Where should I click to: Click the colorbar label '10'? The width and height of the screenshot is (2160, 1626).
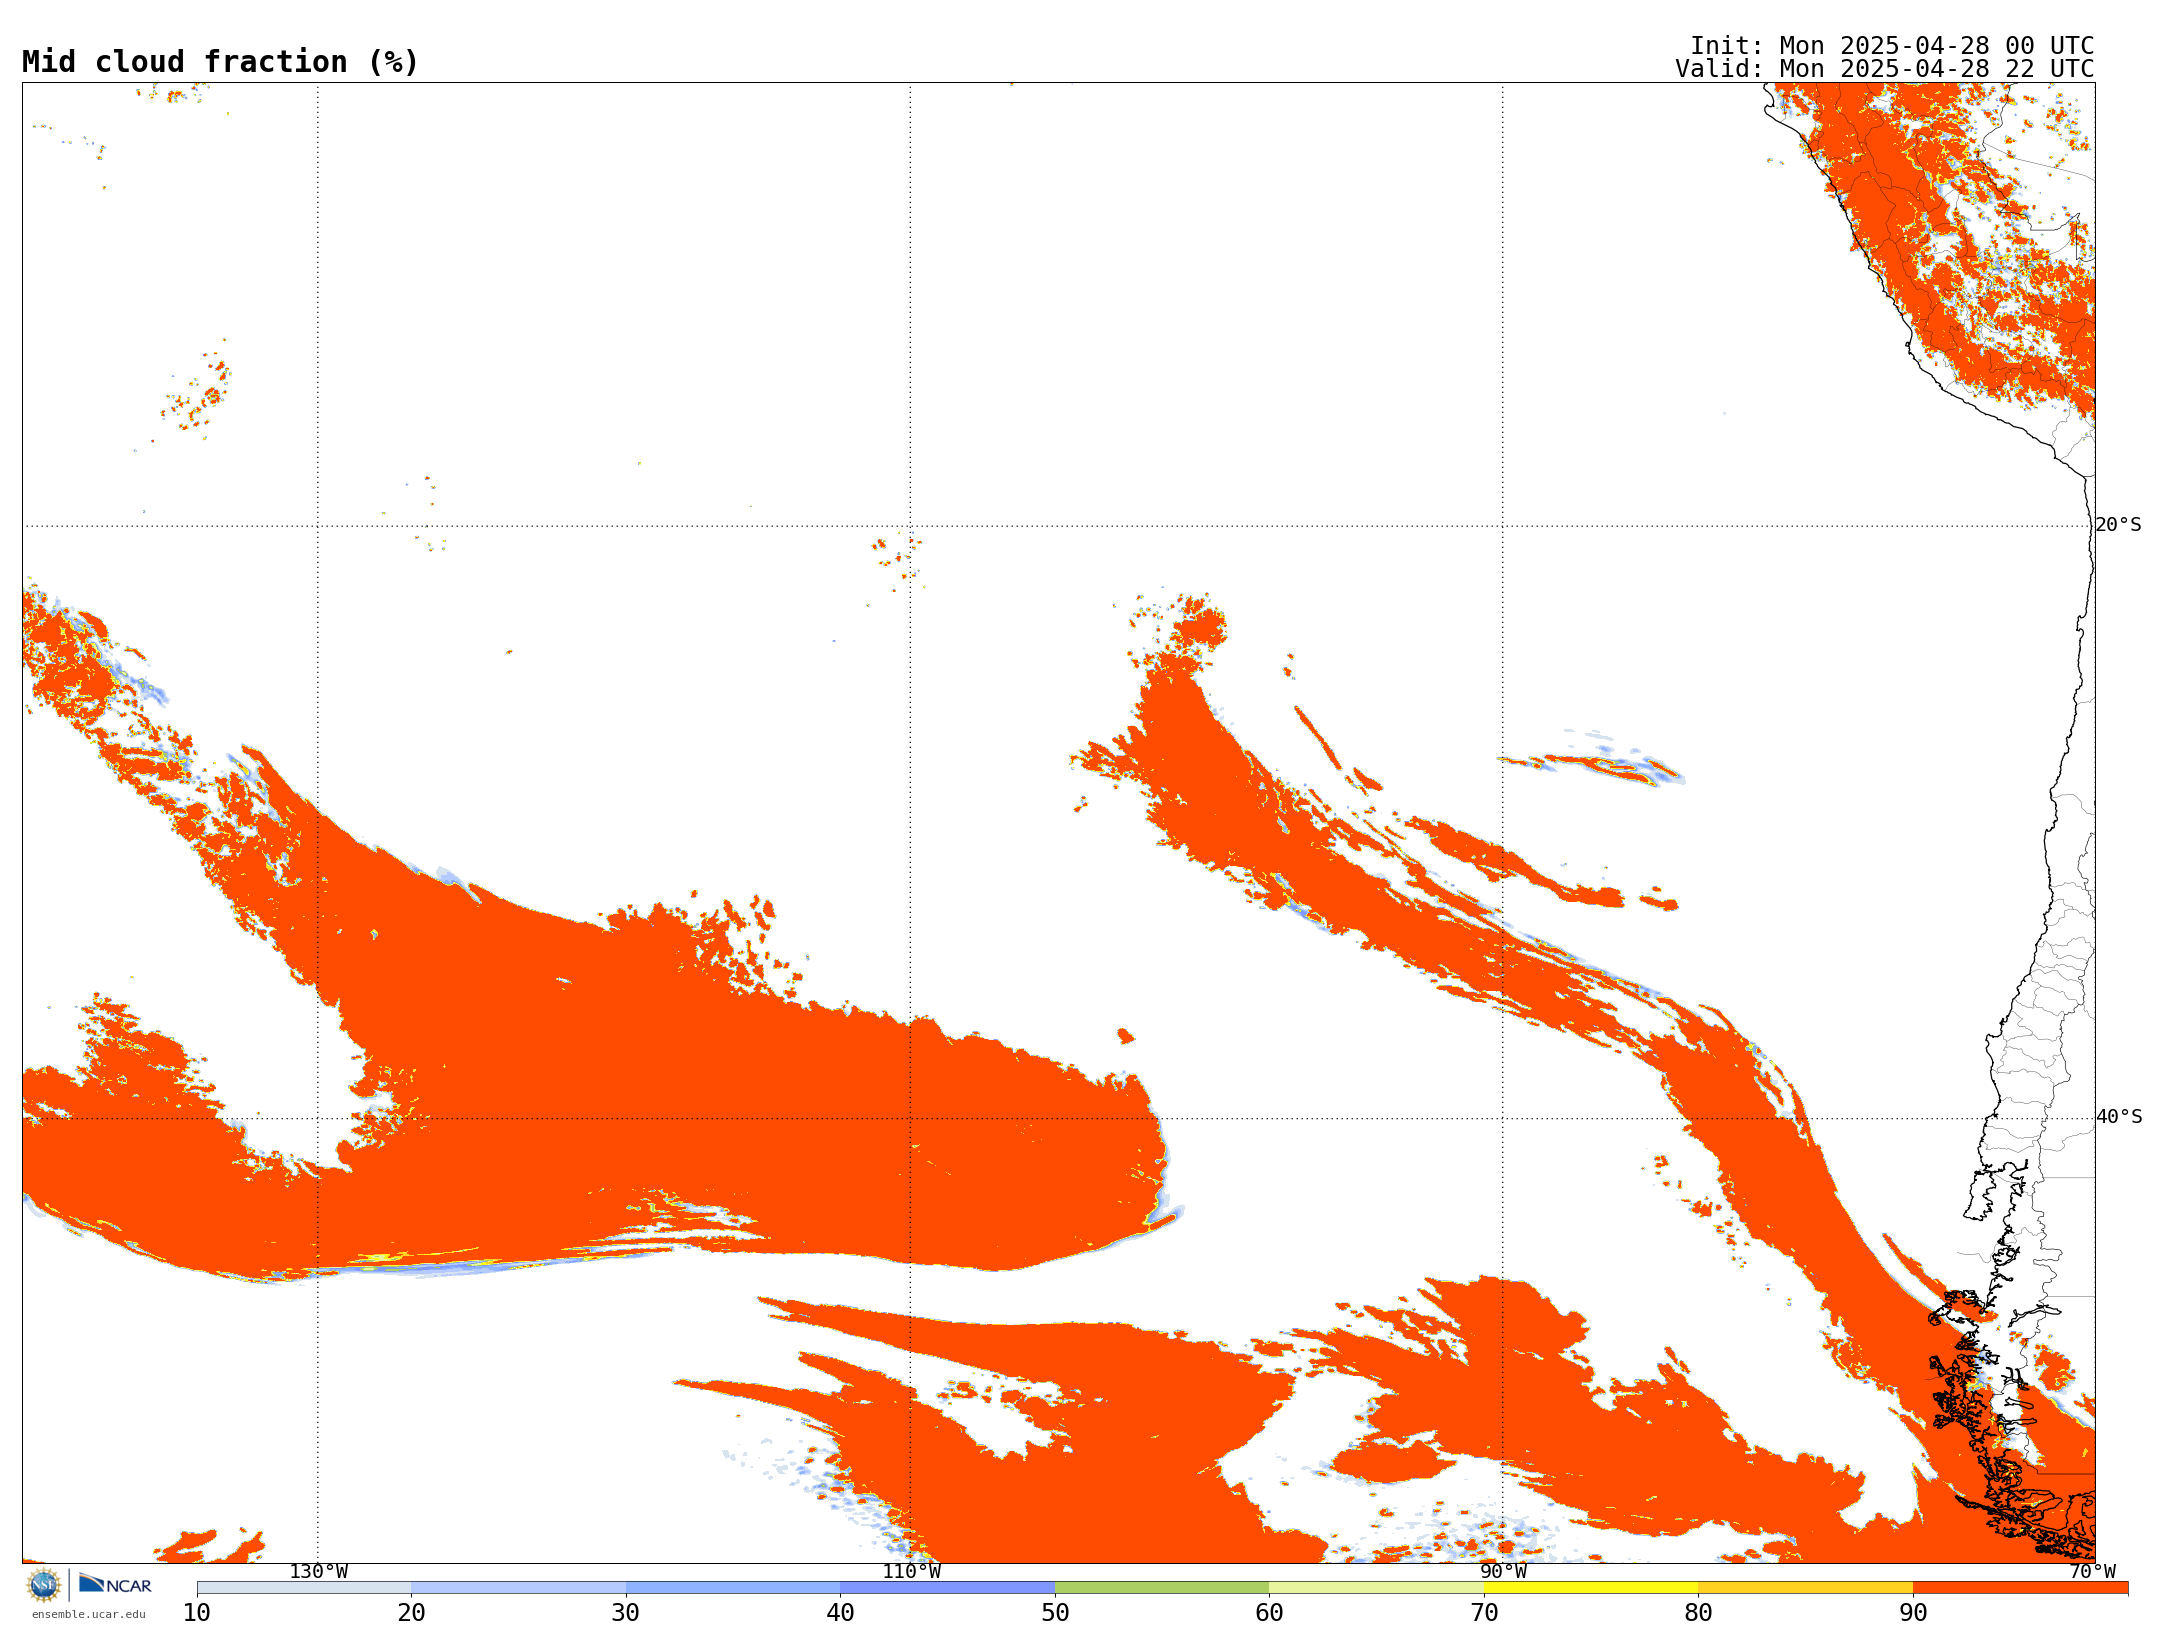(197, 1613)
